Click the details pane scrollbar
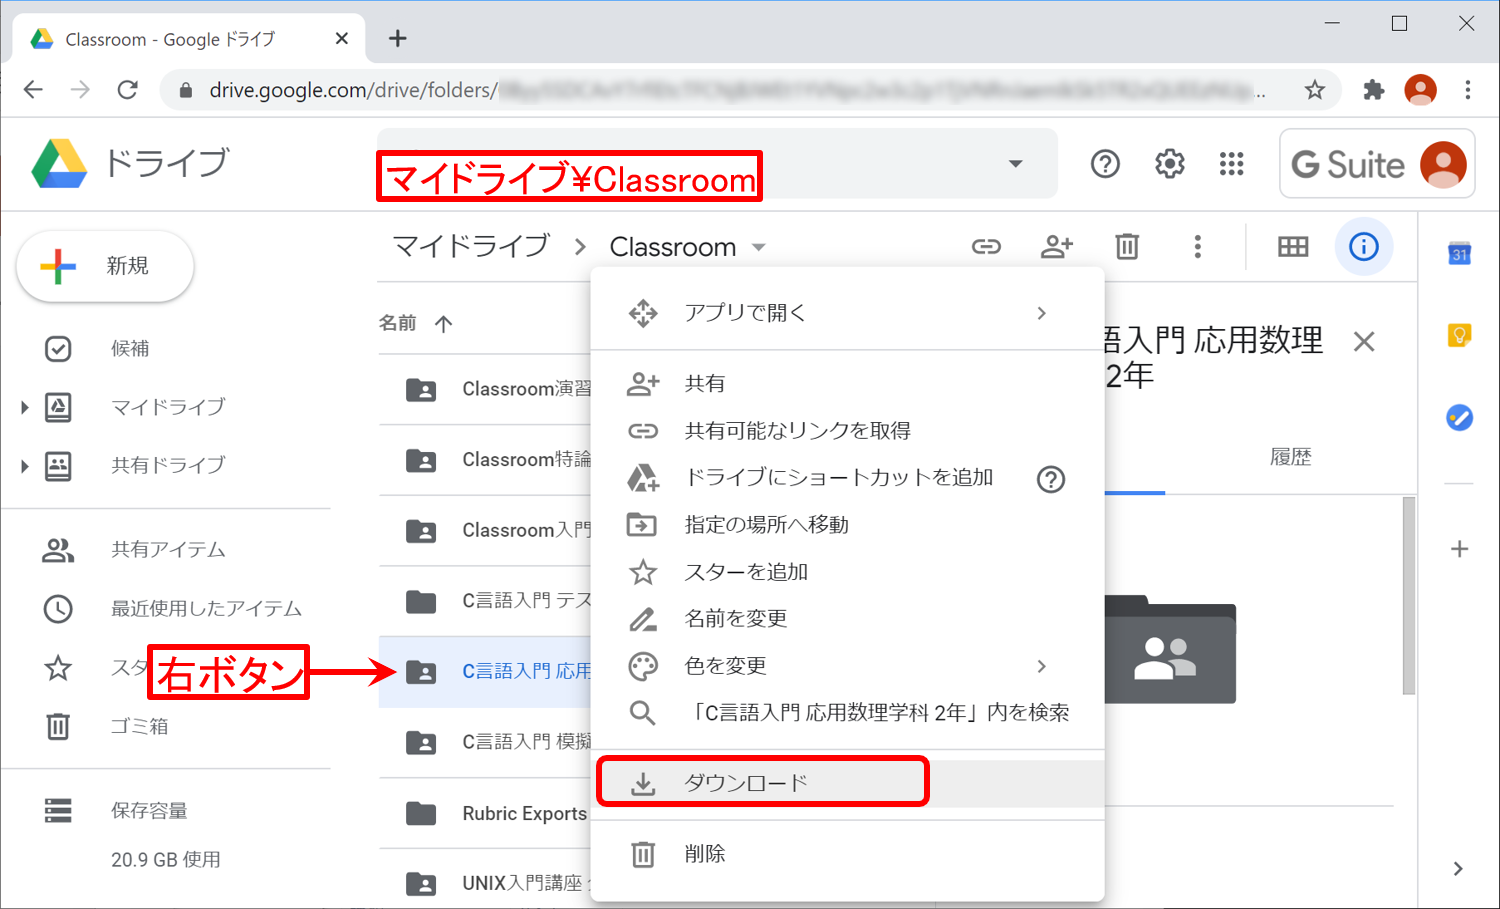 click(x=1409, y=596)
